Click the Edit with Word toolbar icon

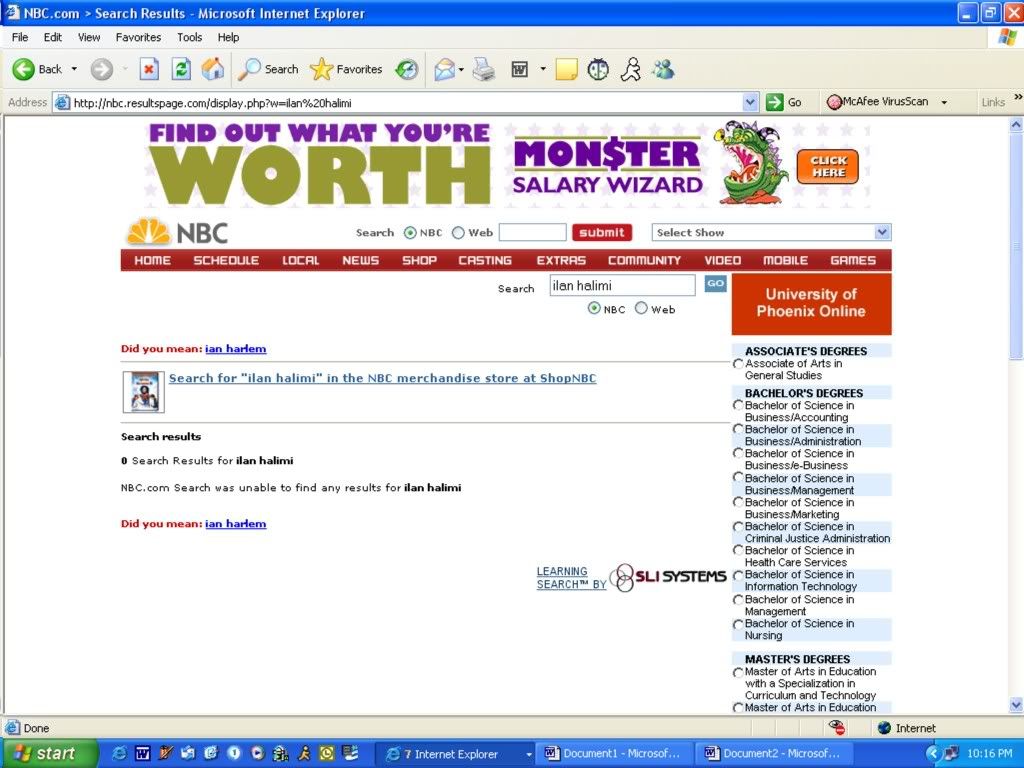point(520,69)
